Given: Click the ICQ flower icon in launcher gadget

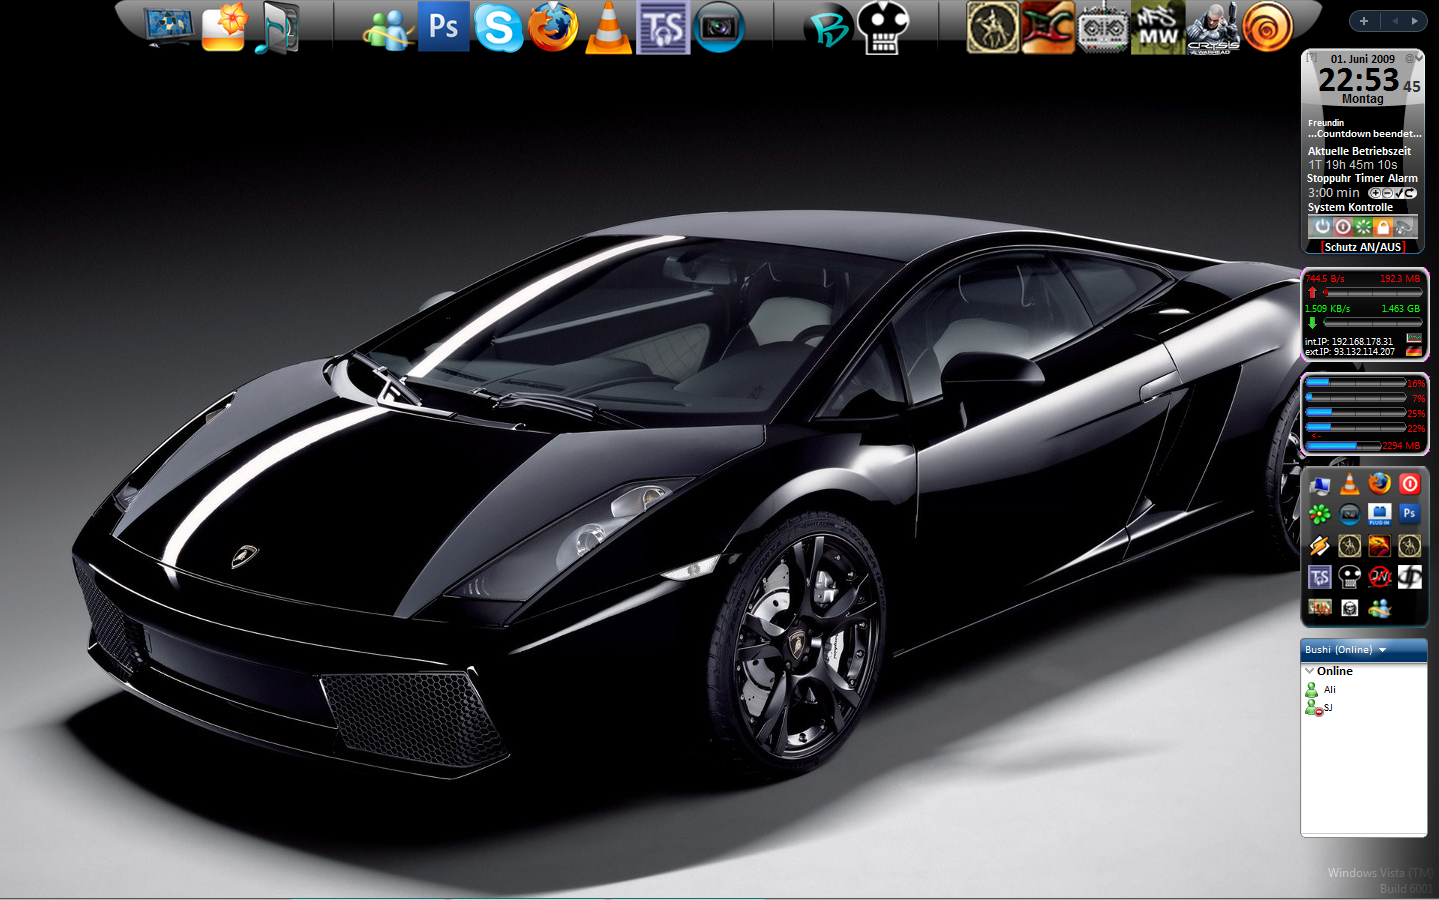Looking at the screenshot, I should (1319, 515).
